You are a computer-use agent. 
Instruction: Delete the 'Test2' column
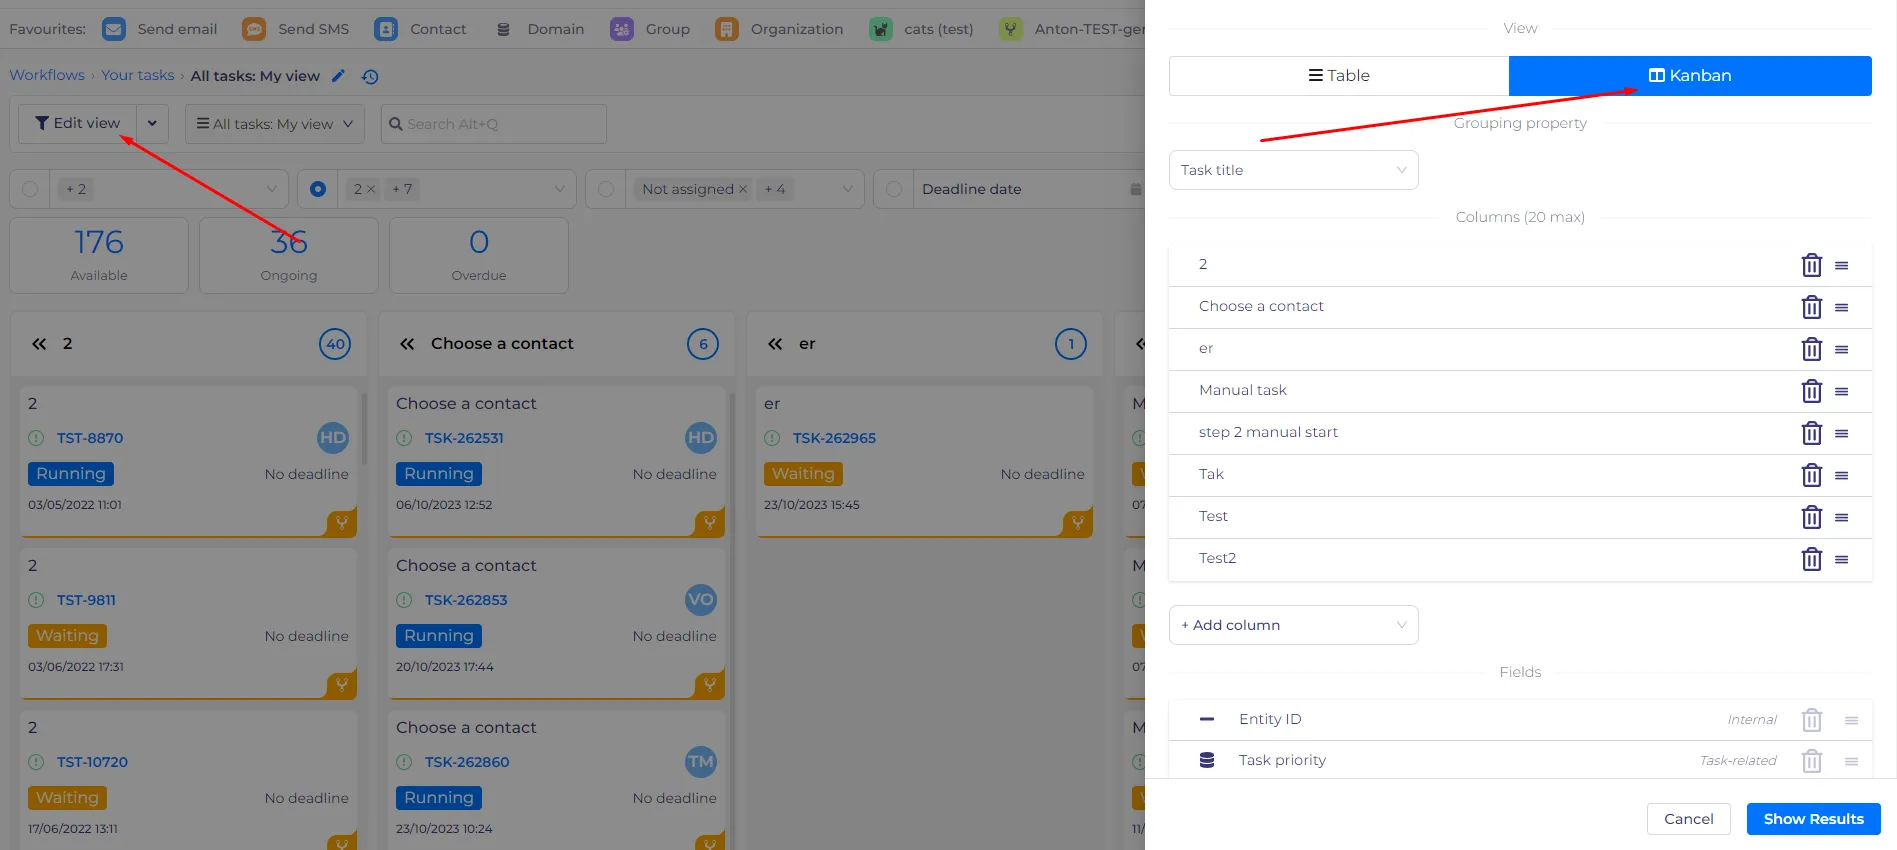pos(1811,559)
